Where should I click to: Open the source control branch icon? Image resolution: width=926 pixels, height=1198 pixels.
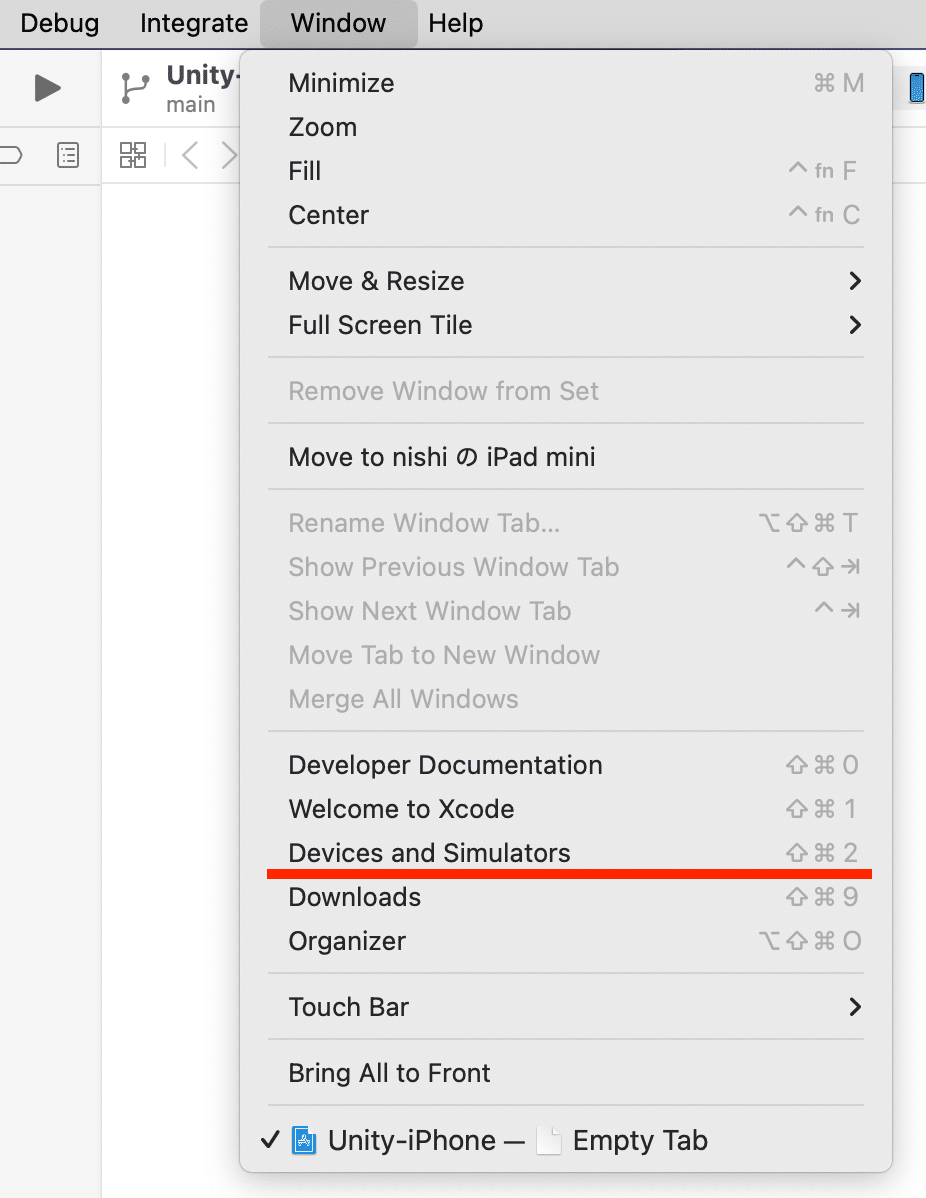(134, 87)
